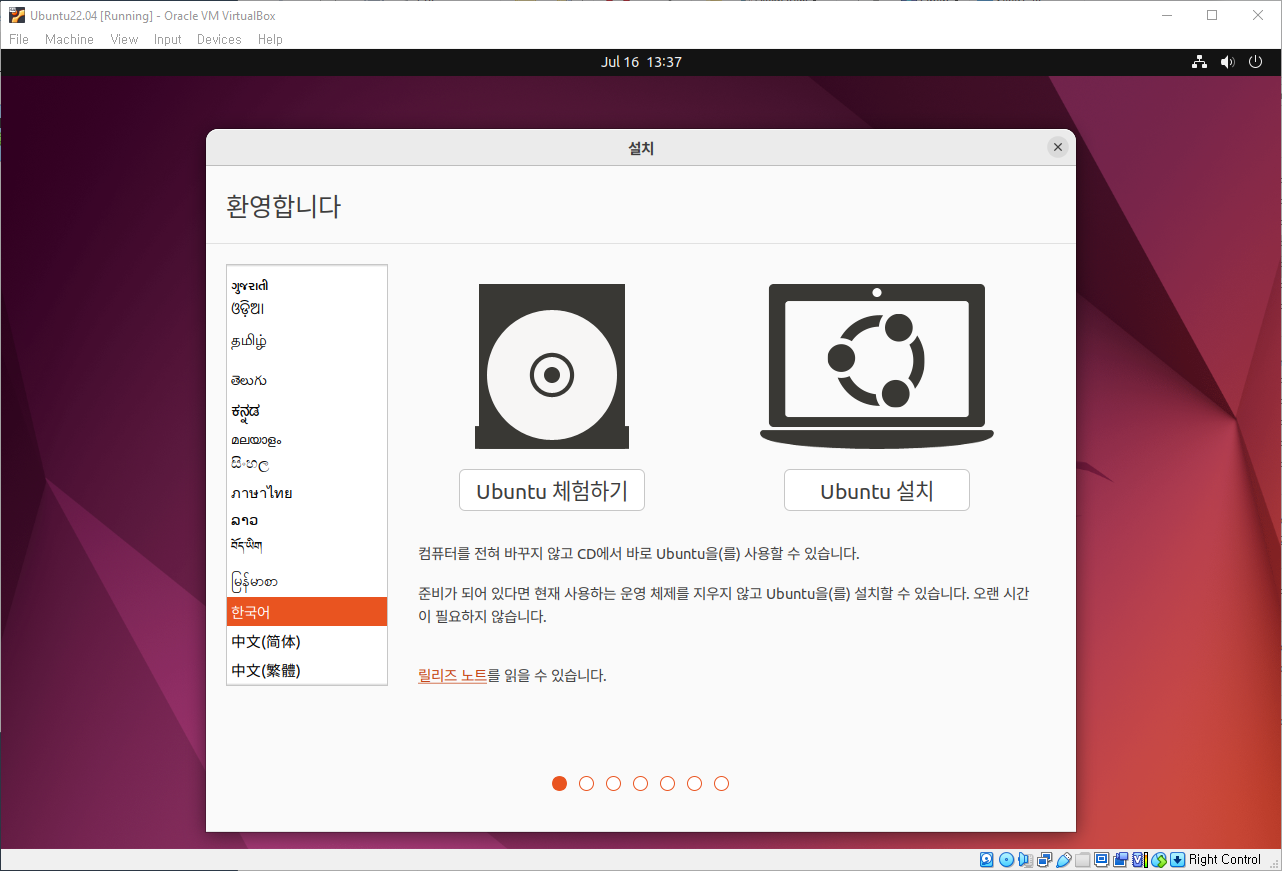This screenshot has width=1282, height=871.
Task: Click the display settings status icon
Action: 1101,859
